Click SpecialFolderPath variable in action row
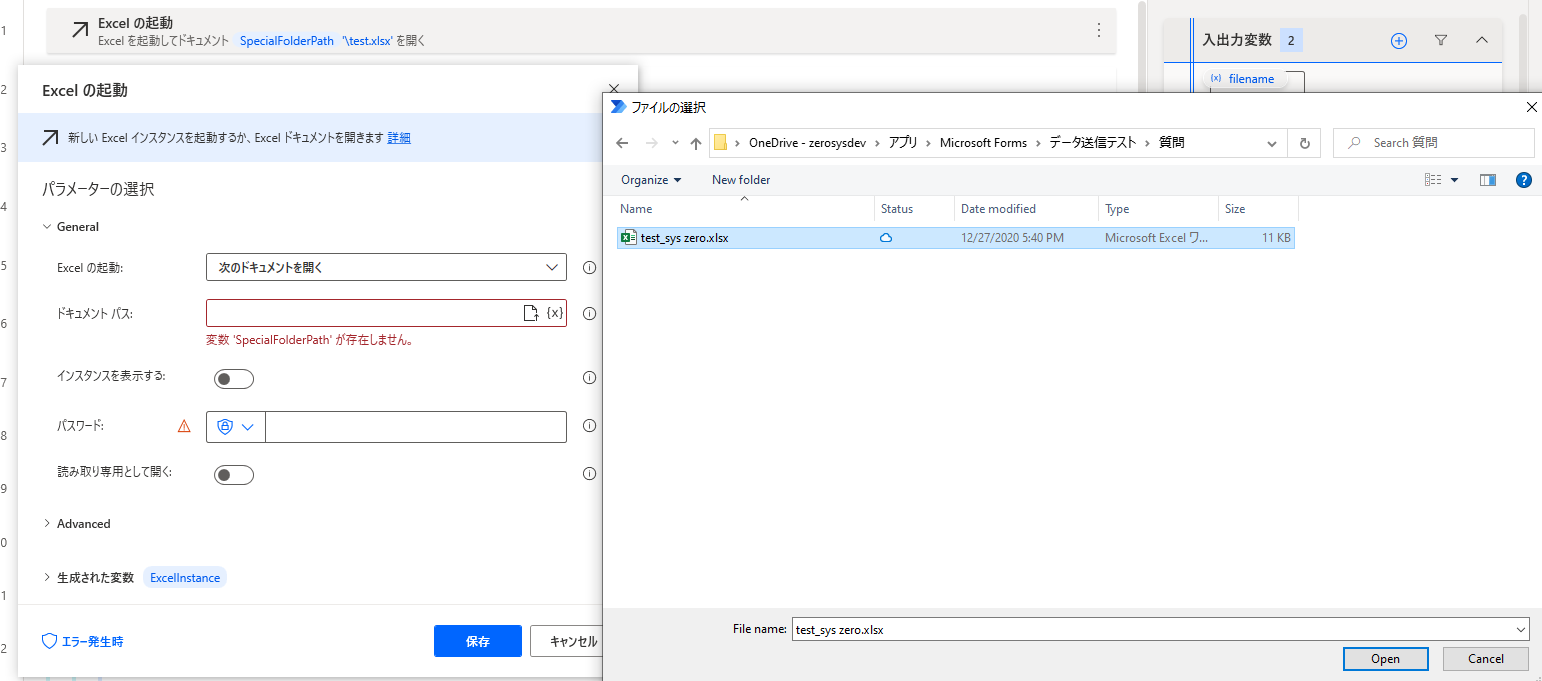The width and height of the screenshot is (1542, 681). tap(287, 41)
